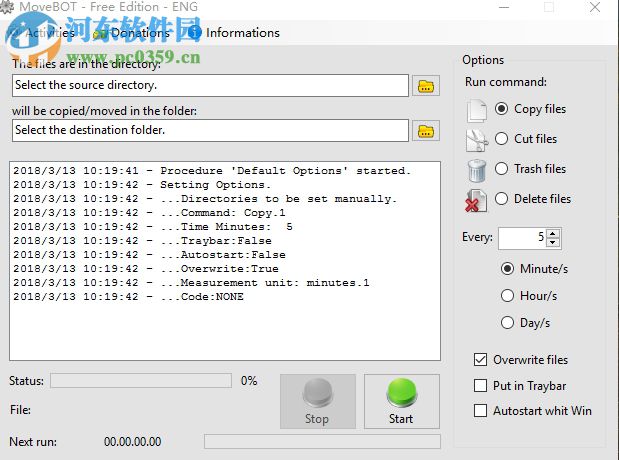Screen dimensions: 619x460
Task: Click log line 'Setting Options.'
Action: (x=142, y=185)
